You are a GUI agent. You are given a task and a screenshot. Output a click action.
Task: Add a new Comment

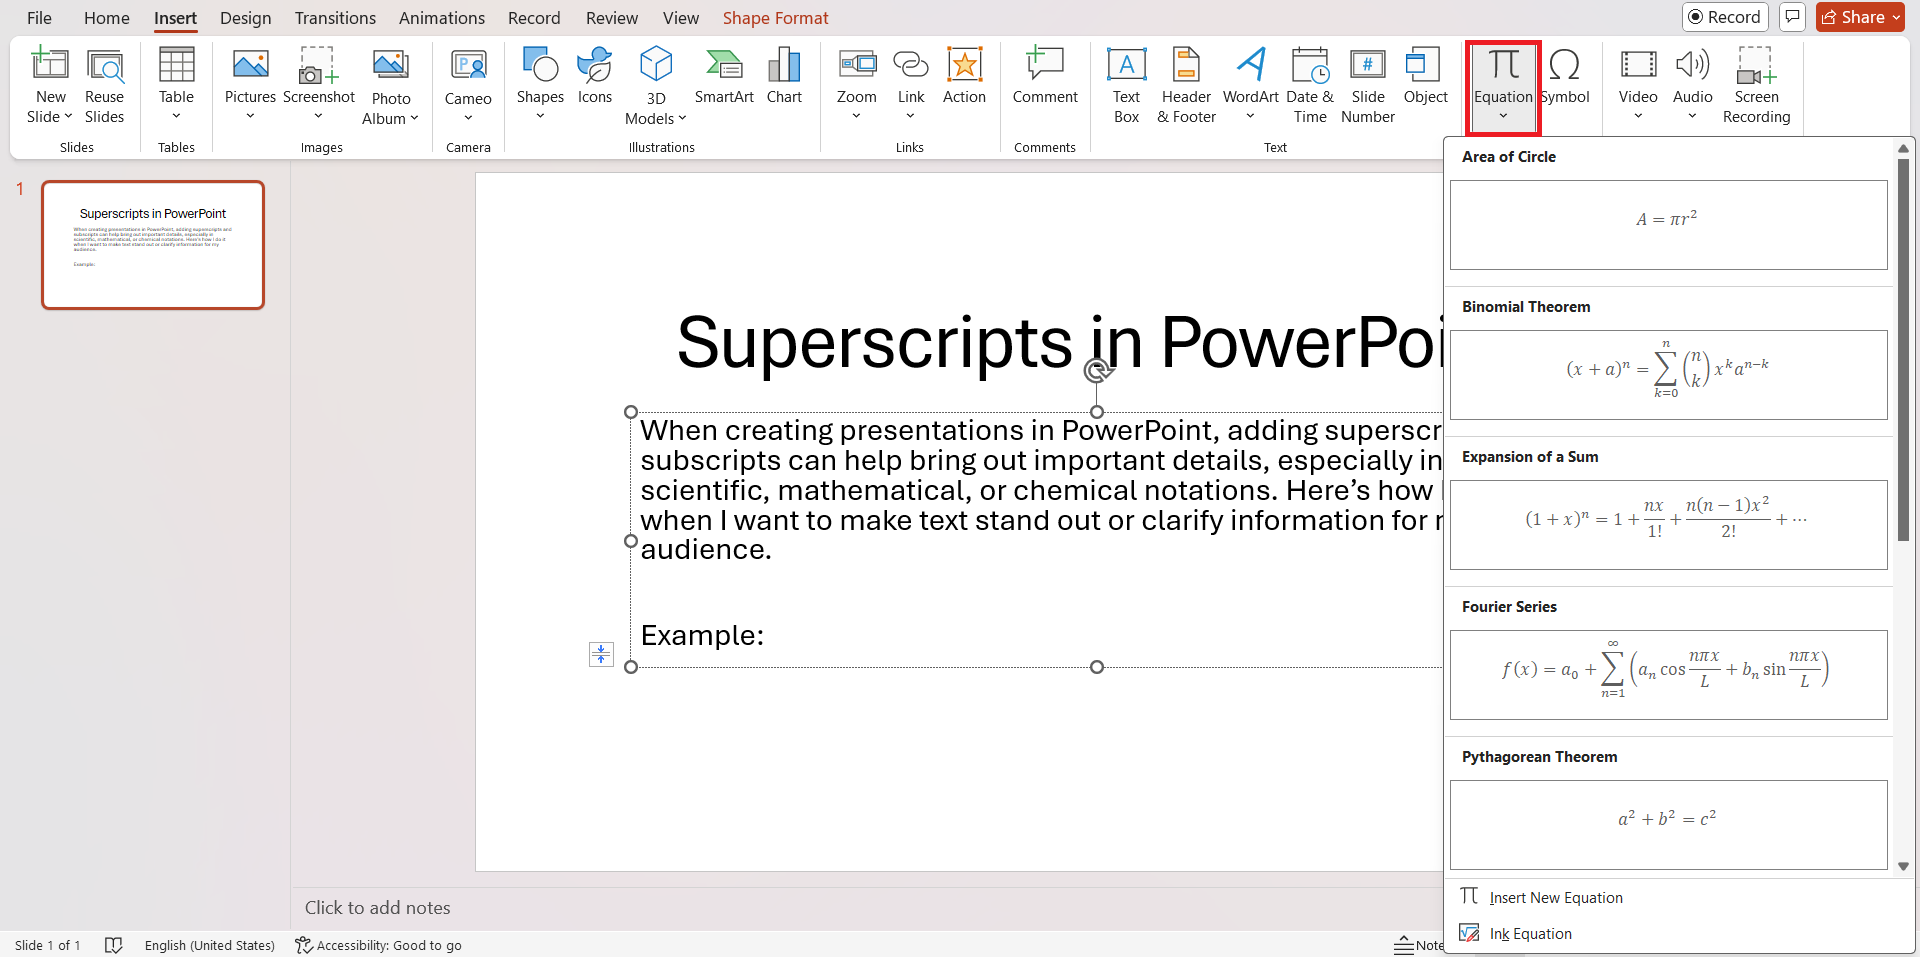click(x=1045, y=76)
